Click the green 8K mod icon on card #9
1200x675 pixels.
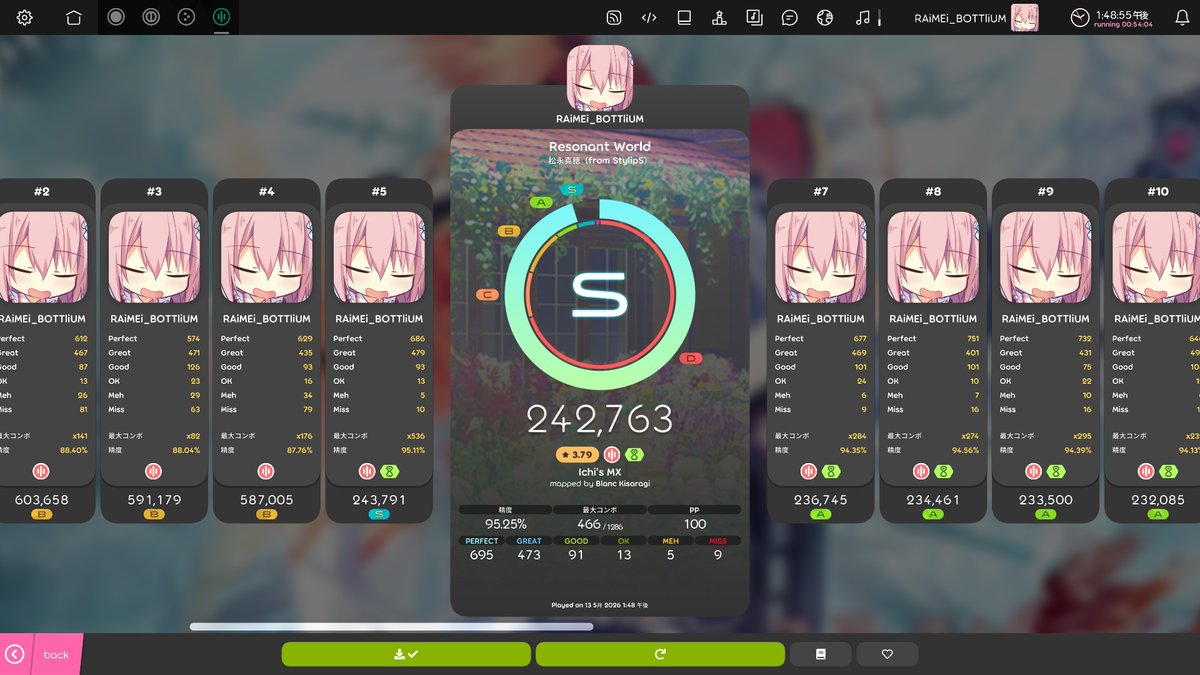(1056, 471)
